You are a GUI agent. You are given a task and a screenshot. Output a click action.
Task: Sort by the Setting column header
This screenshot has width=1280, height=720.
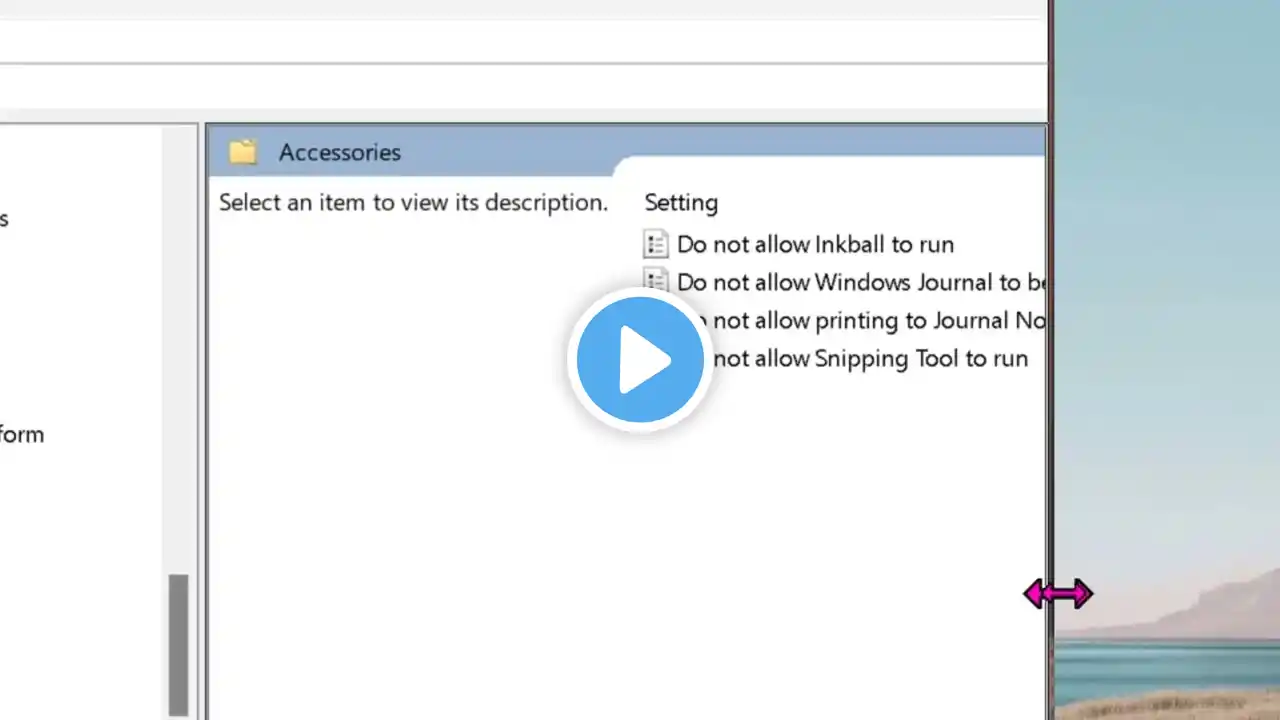click(681, 202)
